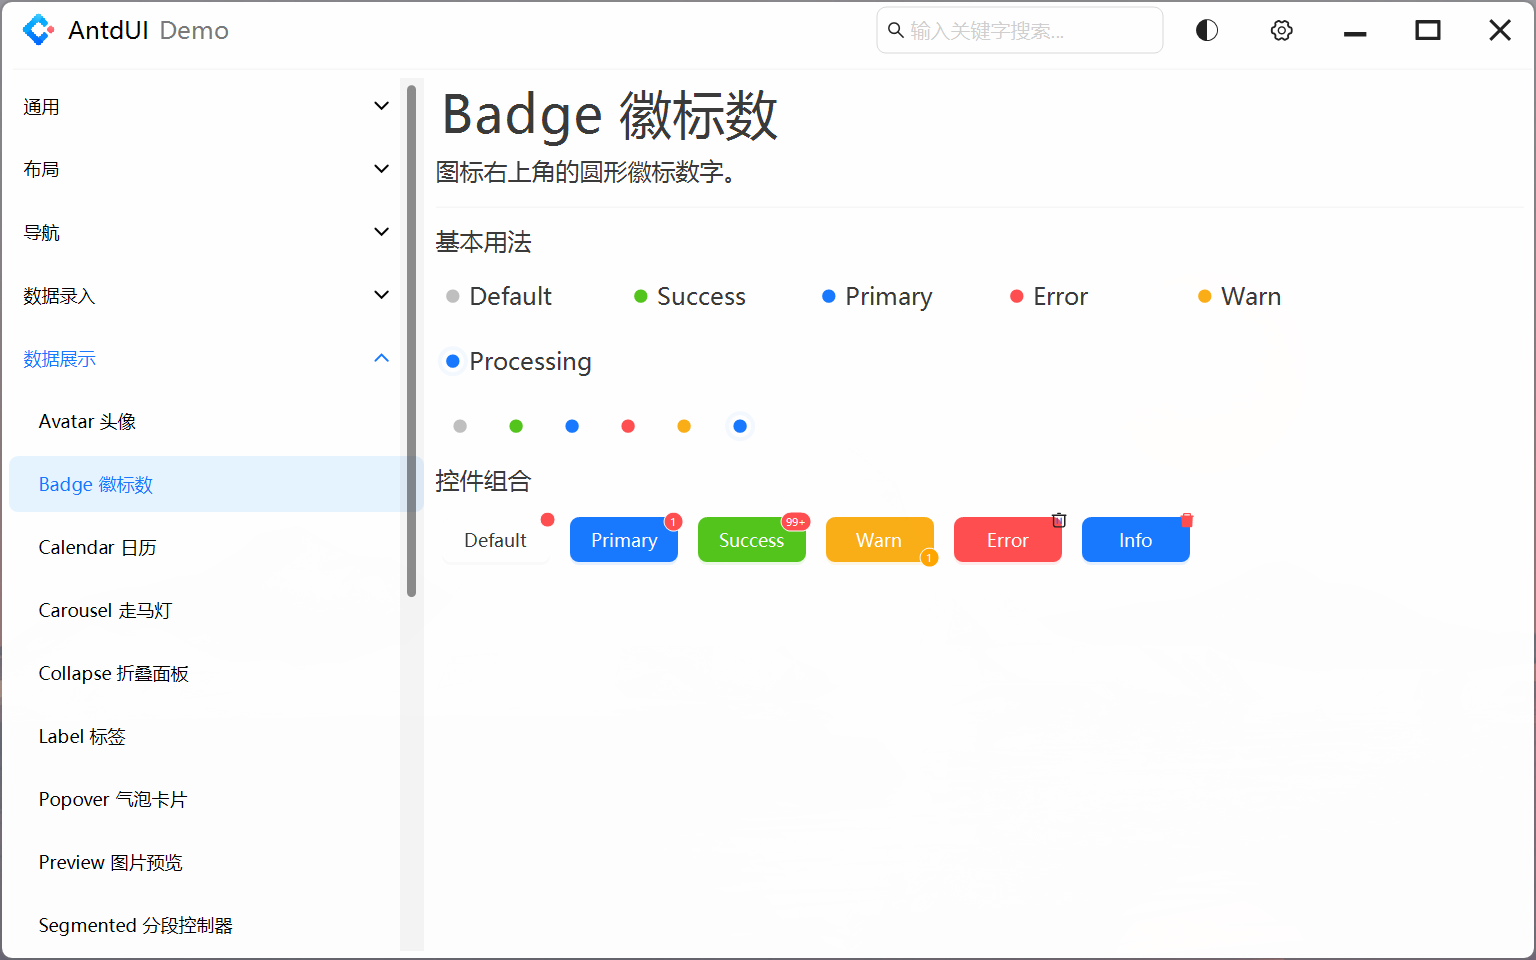Screen dimensions: 1536x960
Task: Click the number 1 badge on Primary button
Action: 673,522
